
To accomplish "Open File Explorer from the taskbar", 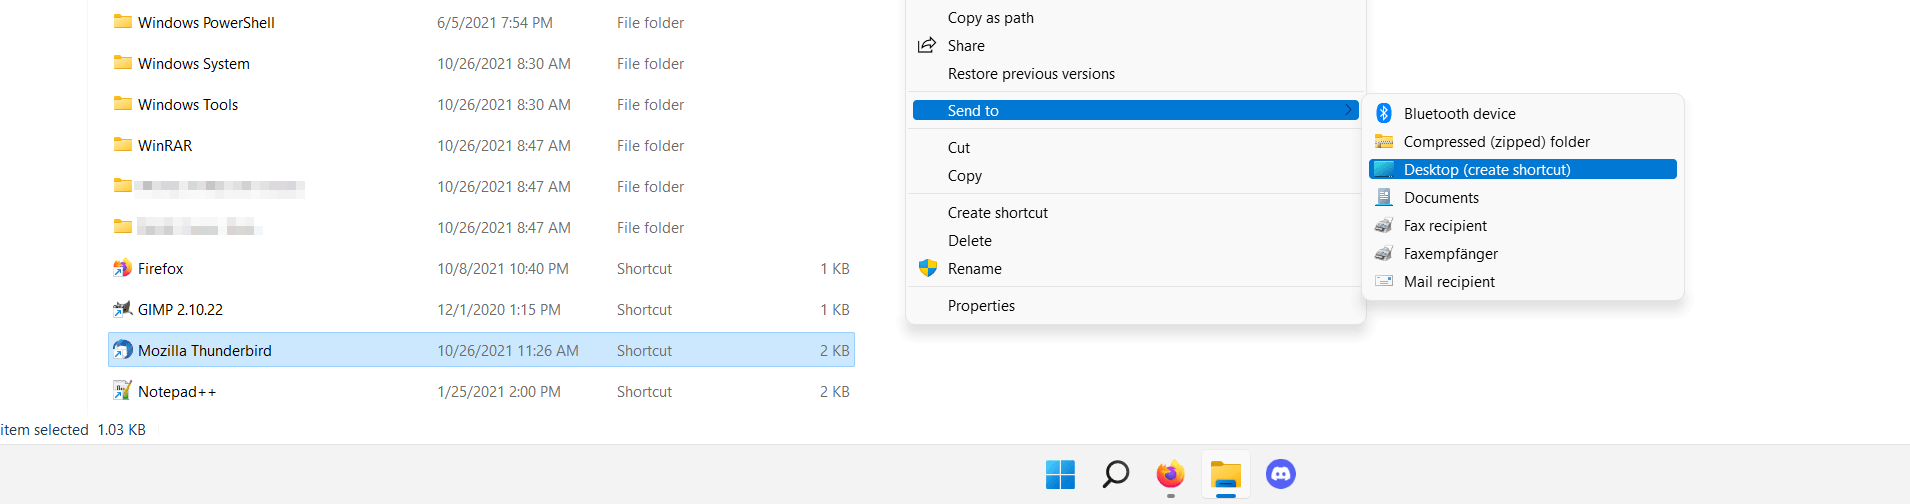I will pyautogui.click(x=1226, y=474).
